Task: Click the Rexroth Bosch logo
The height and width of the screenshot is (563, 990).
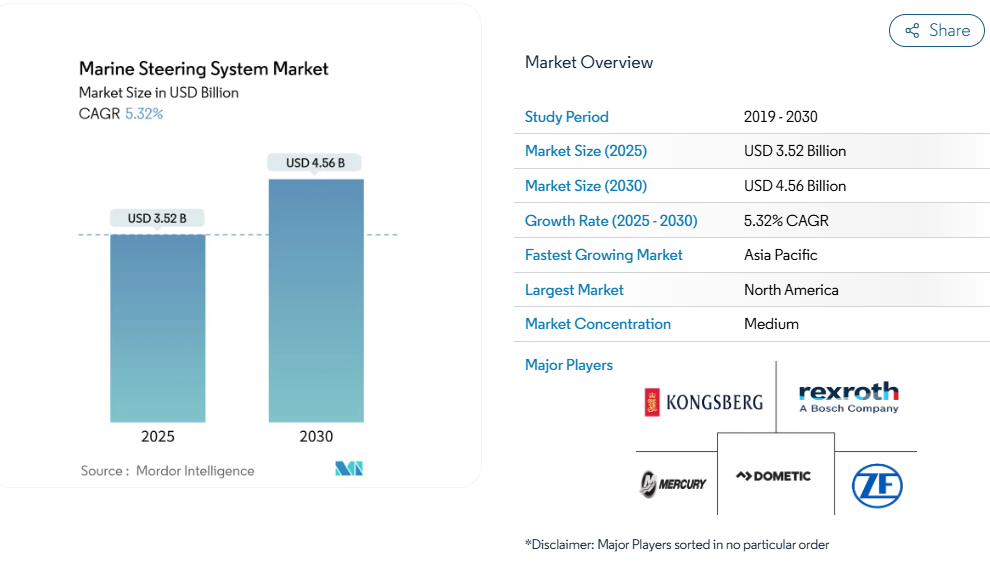Action: [849, 397]
